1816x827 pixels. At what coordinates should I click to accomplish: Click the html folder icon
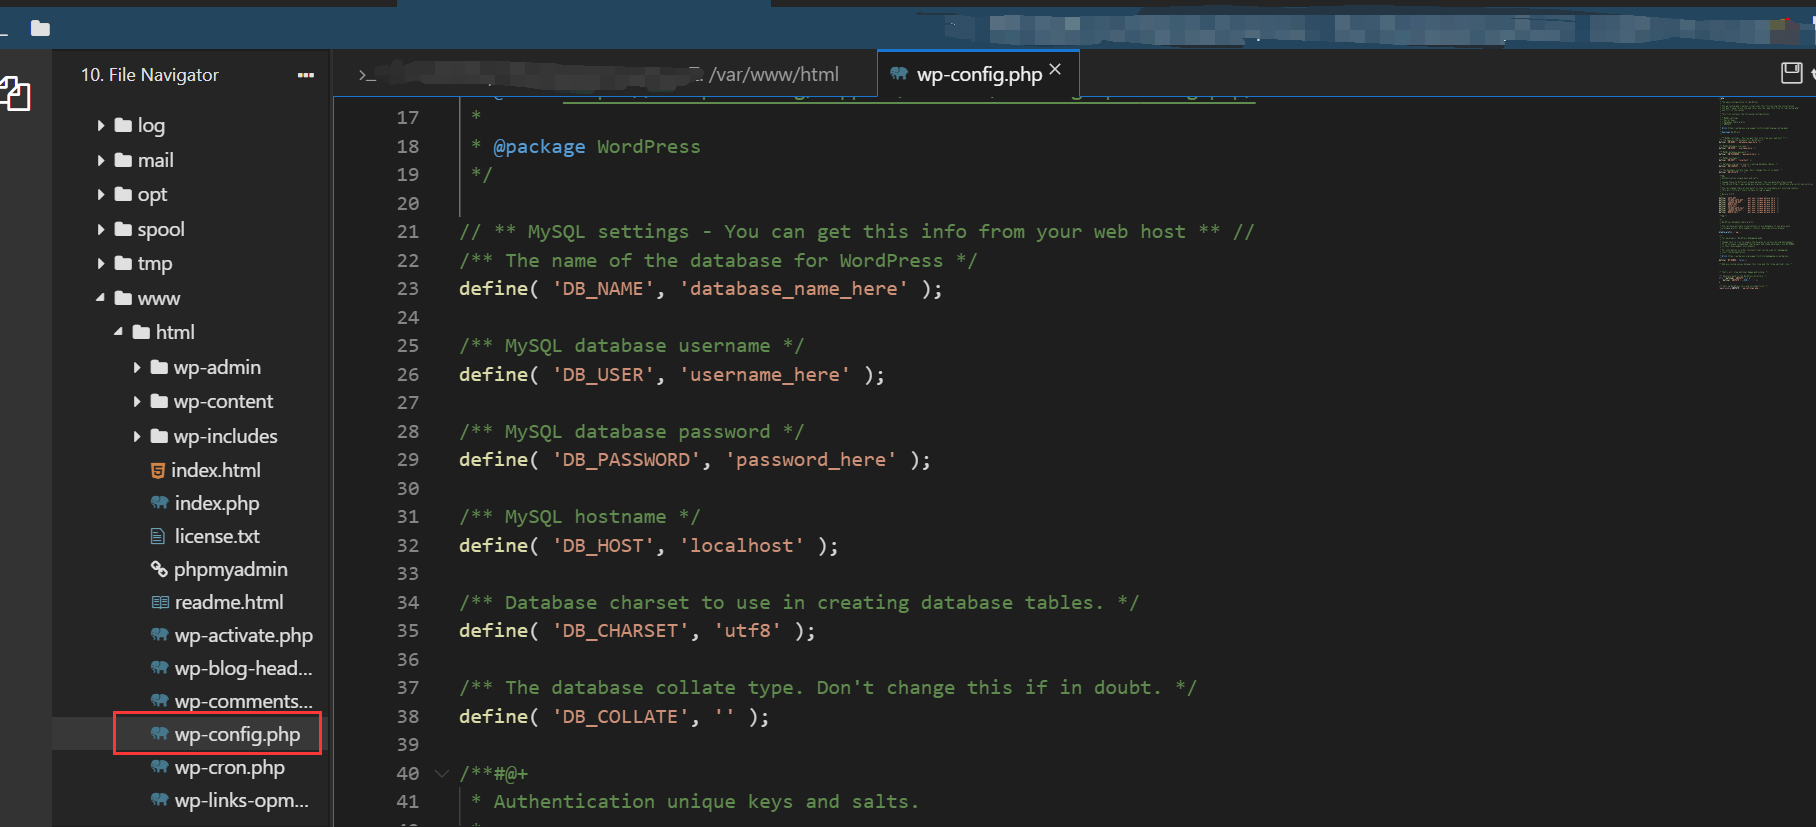point(141,332)
